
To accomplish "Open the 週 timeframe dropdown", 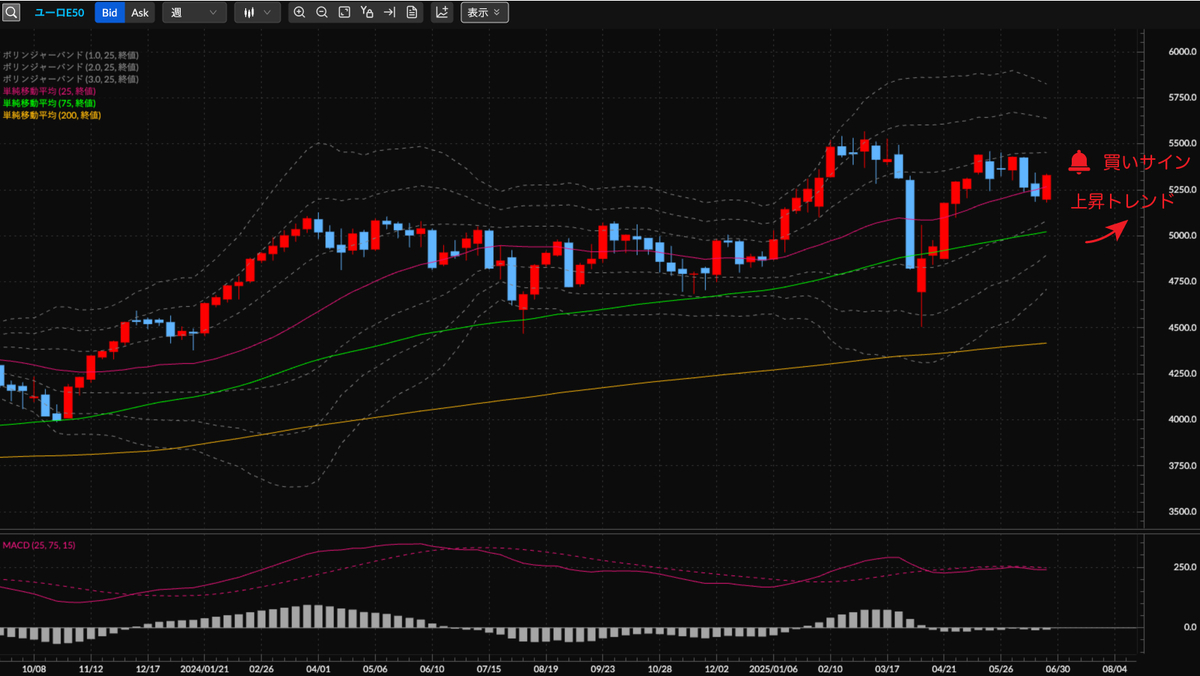I will pyautogui.click(x=194, y=13).
